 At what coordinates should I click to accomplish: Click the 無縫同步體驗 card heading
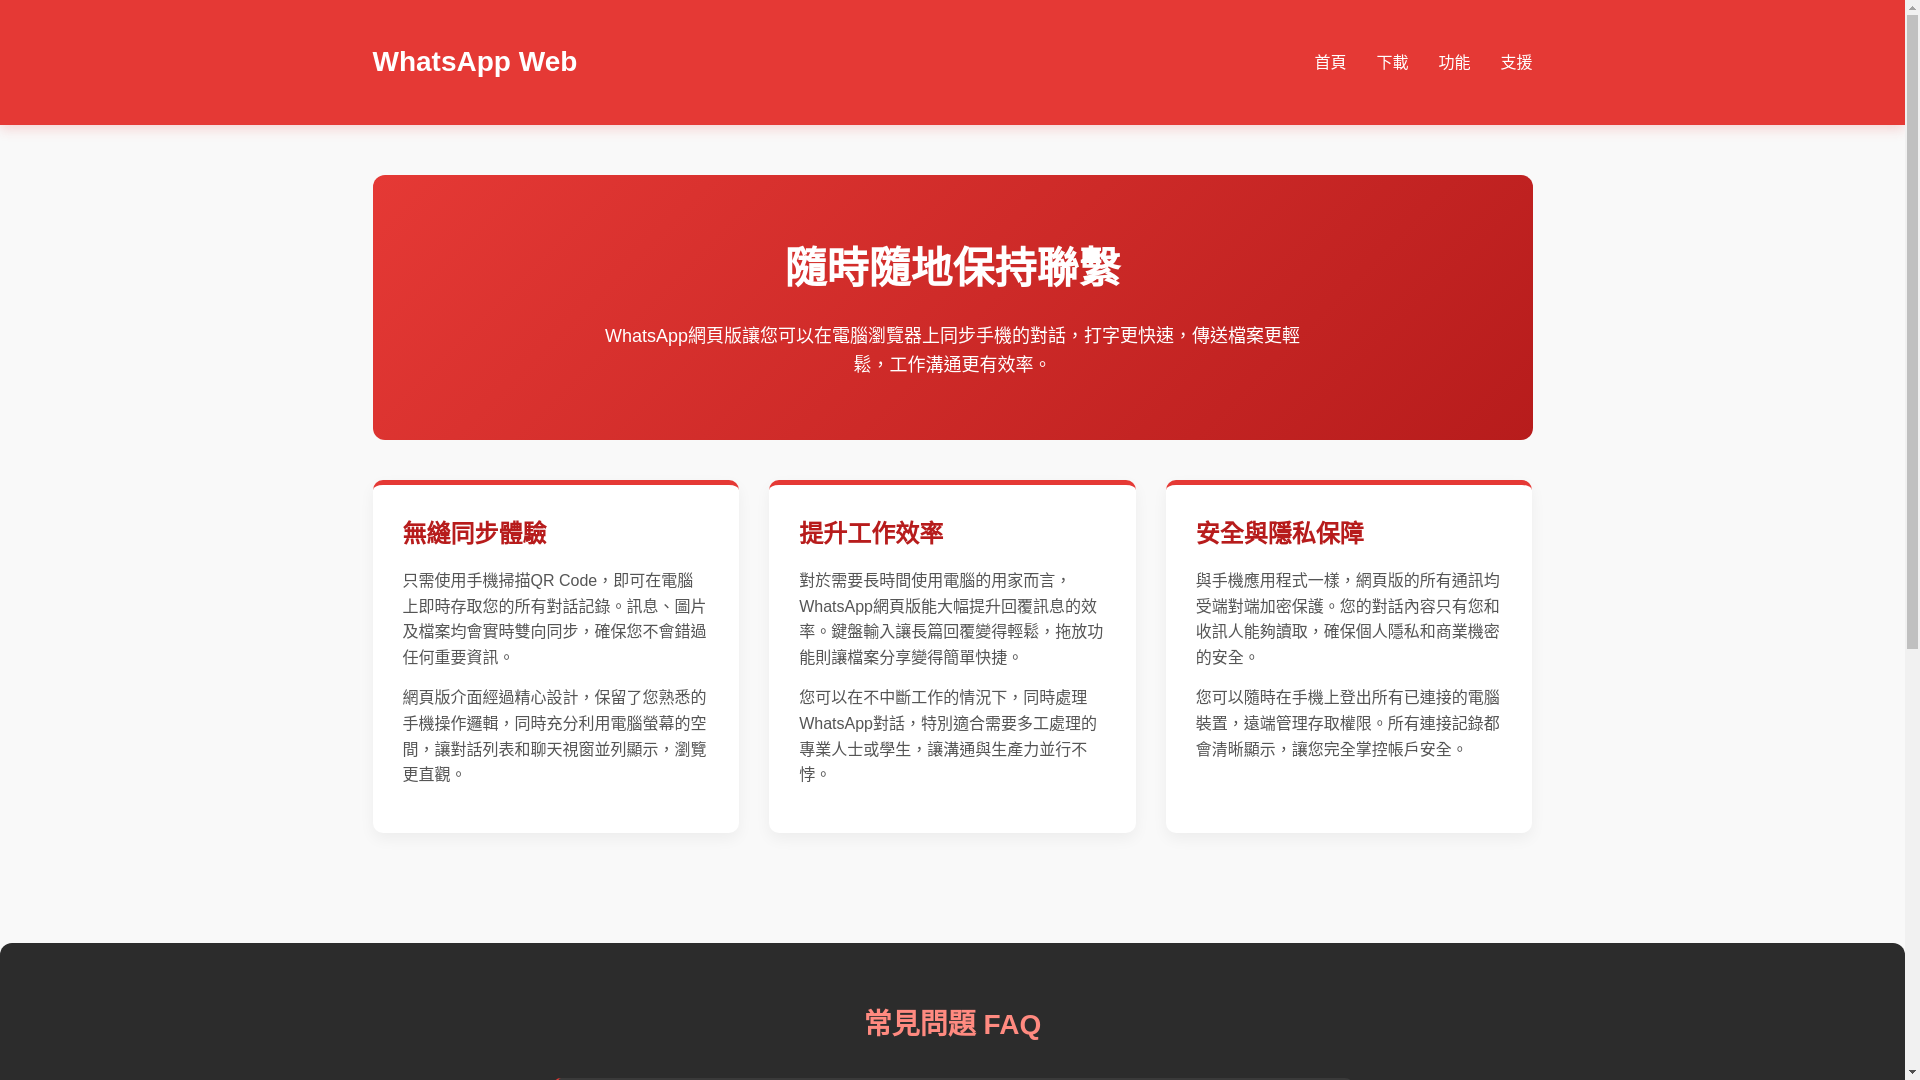tap(474, 533)
